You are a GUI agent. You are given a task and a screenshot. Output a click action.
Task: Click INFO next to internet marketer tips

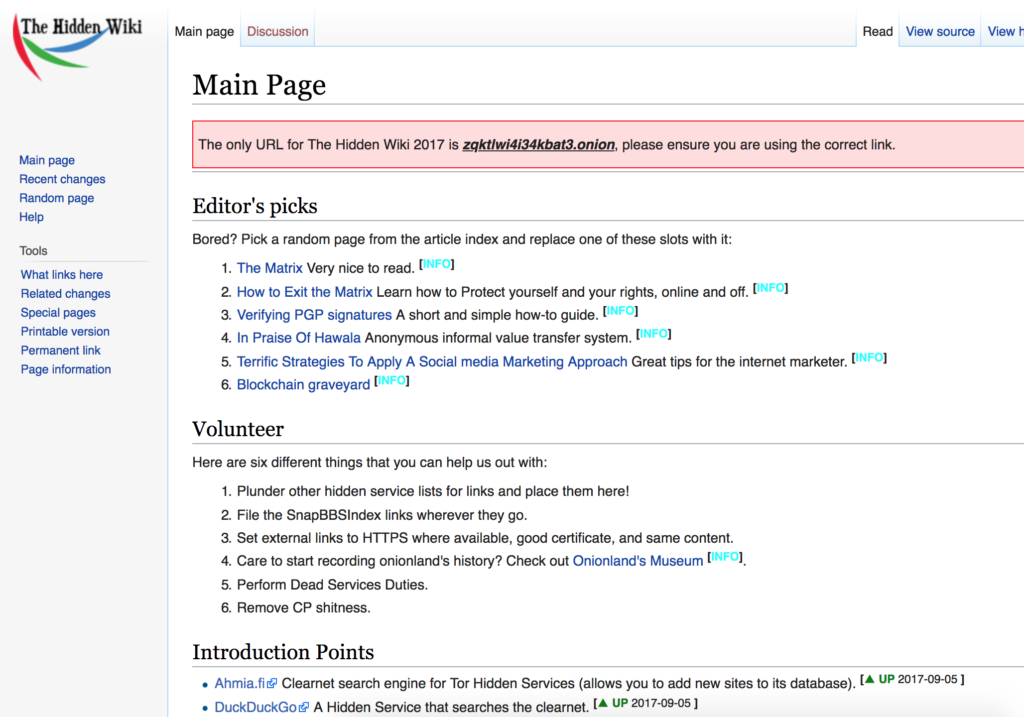[869, 358]
